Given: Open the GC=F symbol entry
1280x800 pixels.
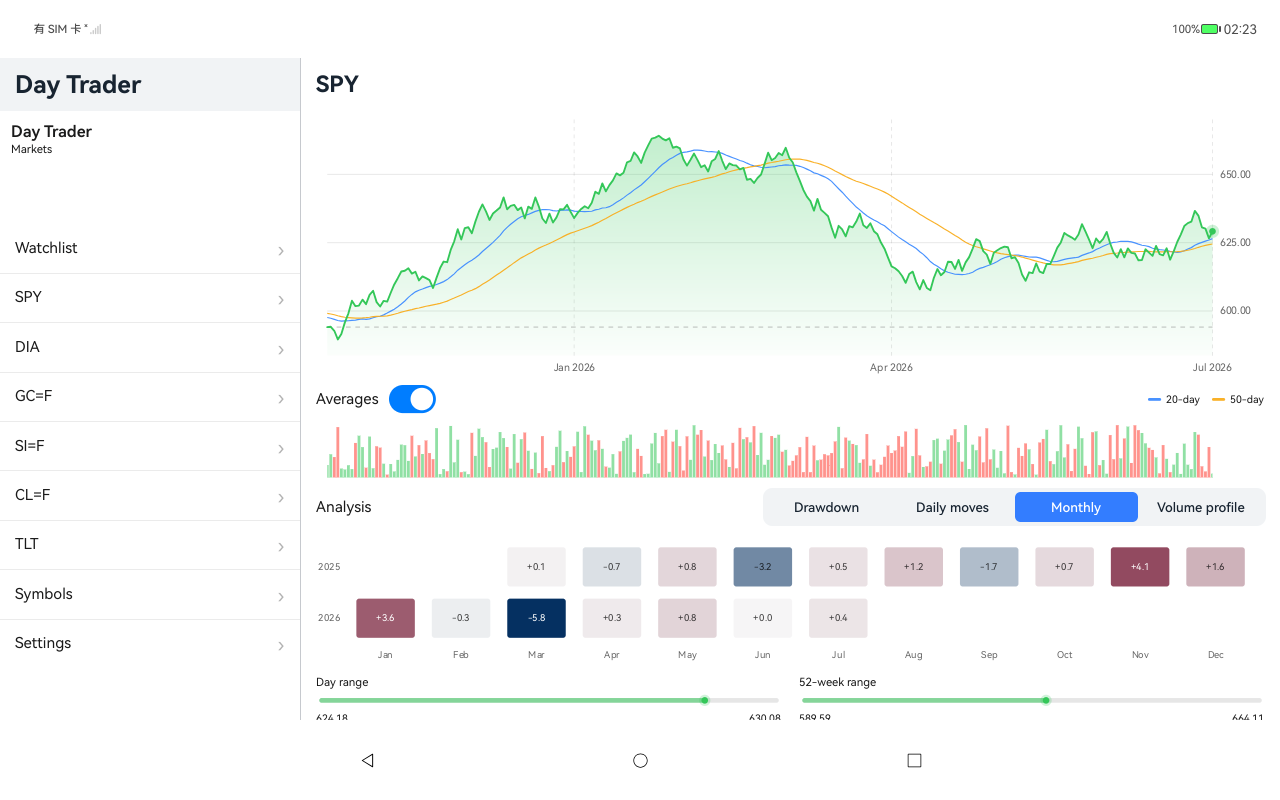Looking at the screenshot, I should [x=150, y=396].
